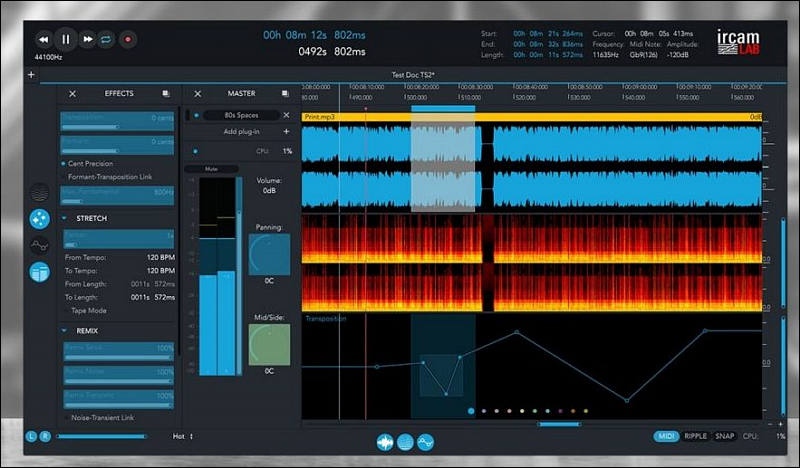Toggle the MIDI mode button
The width and height of the screenshot is (800, 468).
coord(666,436)
